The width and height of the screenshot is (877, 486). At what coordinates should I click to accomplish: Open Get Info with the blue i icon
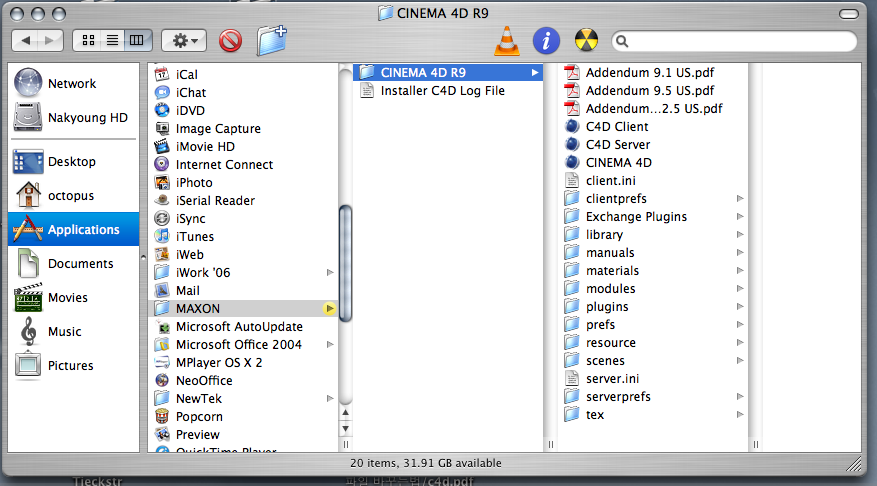tap(546, 40)
